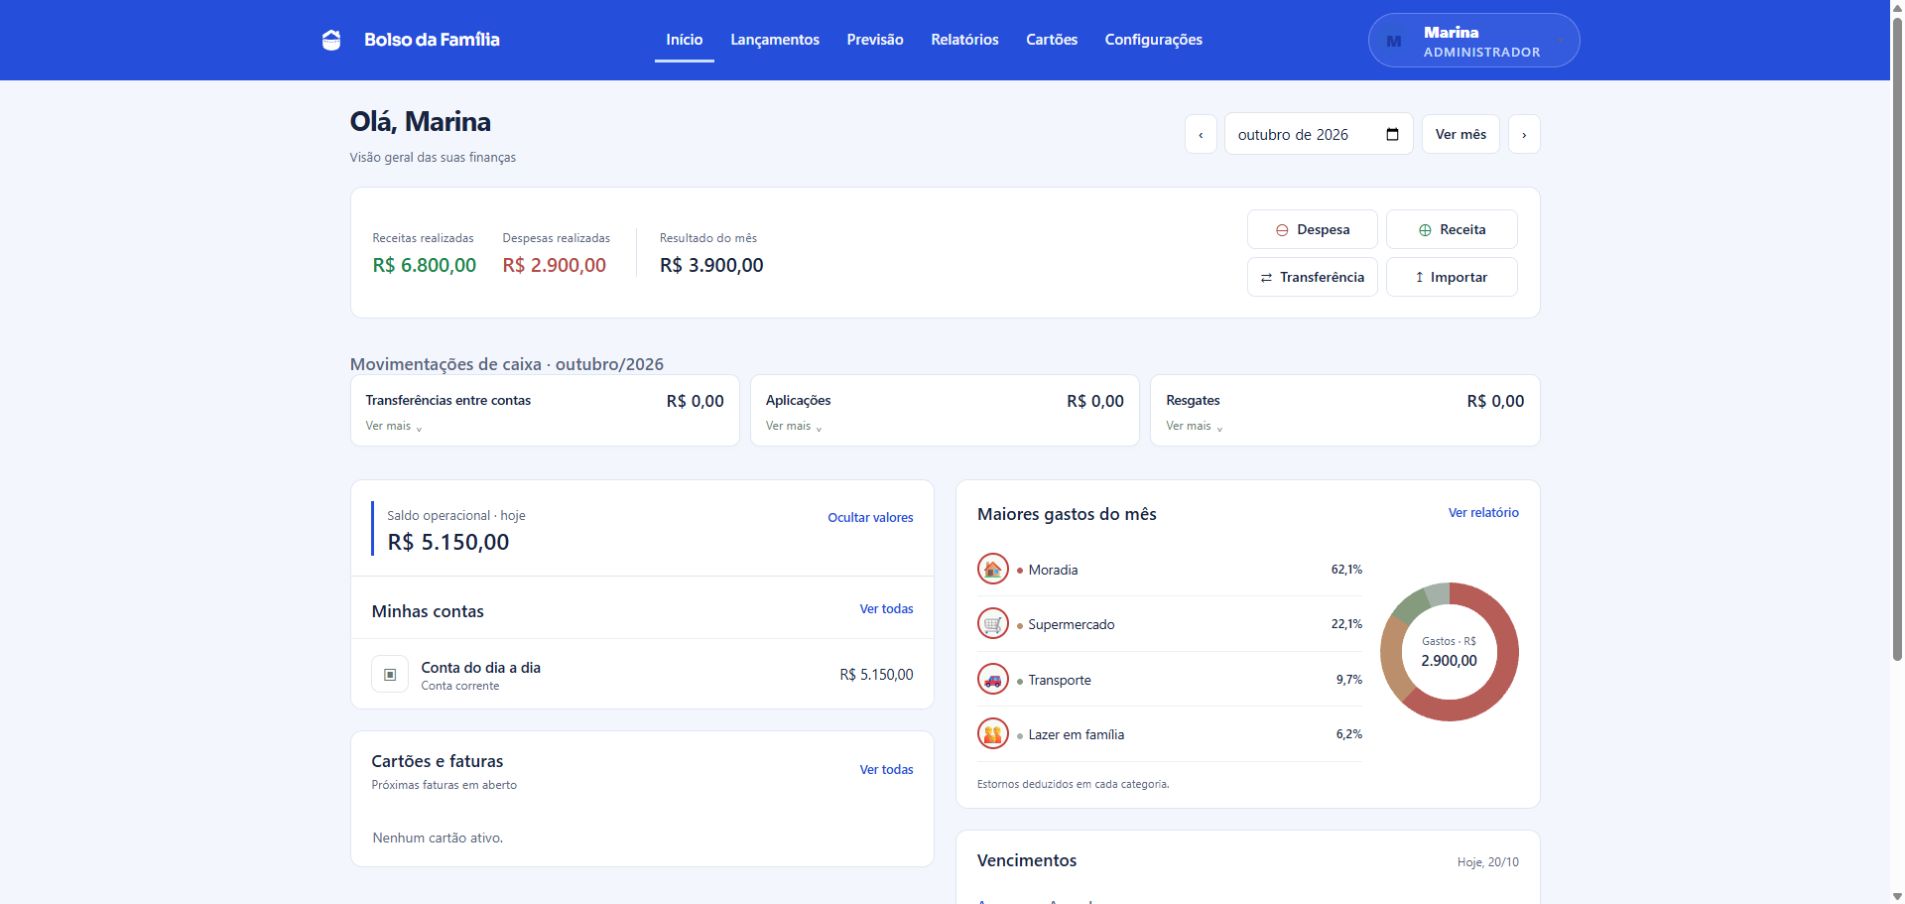Image resolution: width=1905 pixels, height=904 pixels.
Task: Expand Ver mais under Aplicações
Action: click(794, 426)
